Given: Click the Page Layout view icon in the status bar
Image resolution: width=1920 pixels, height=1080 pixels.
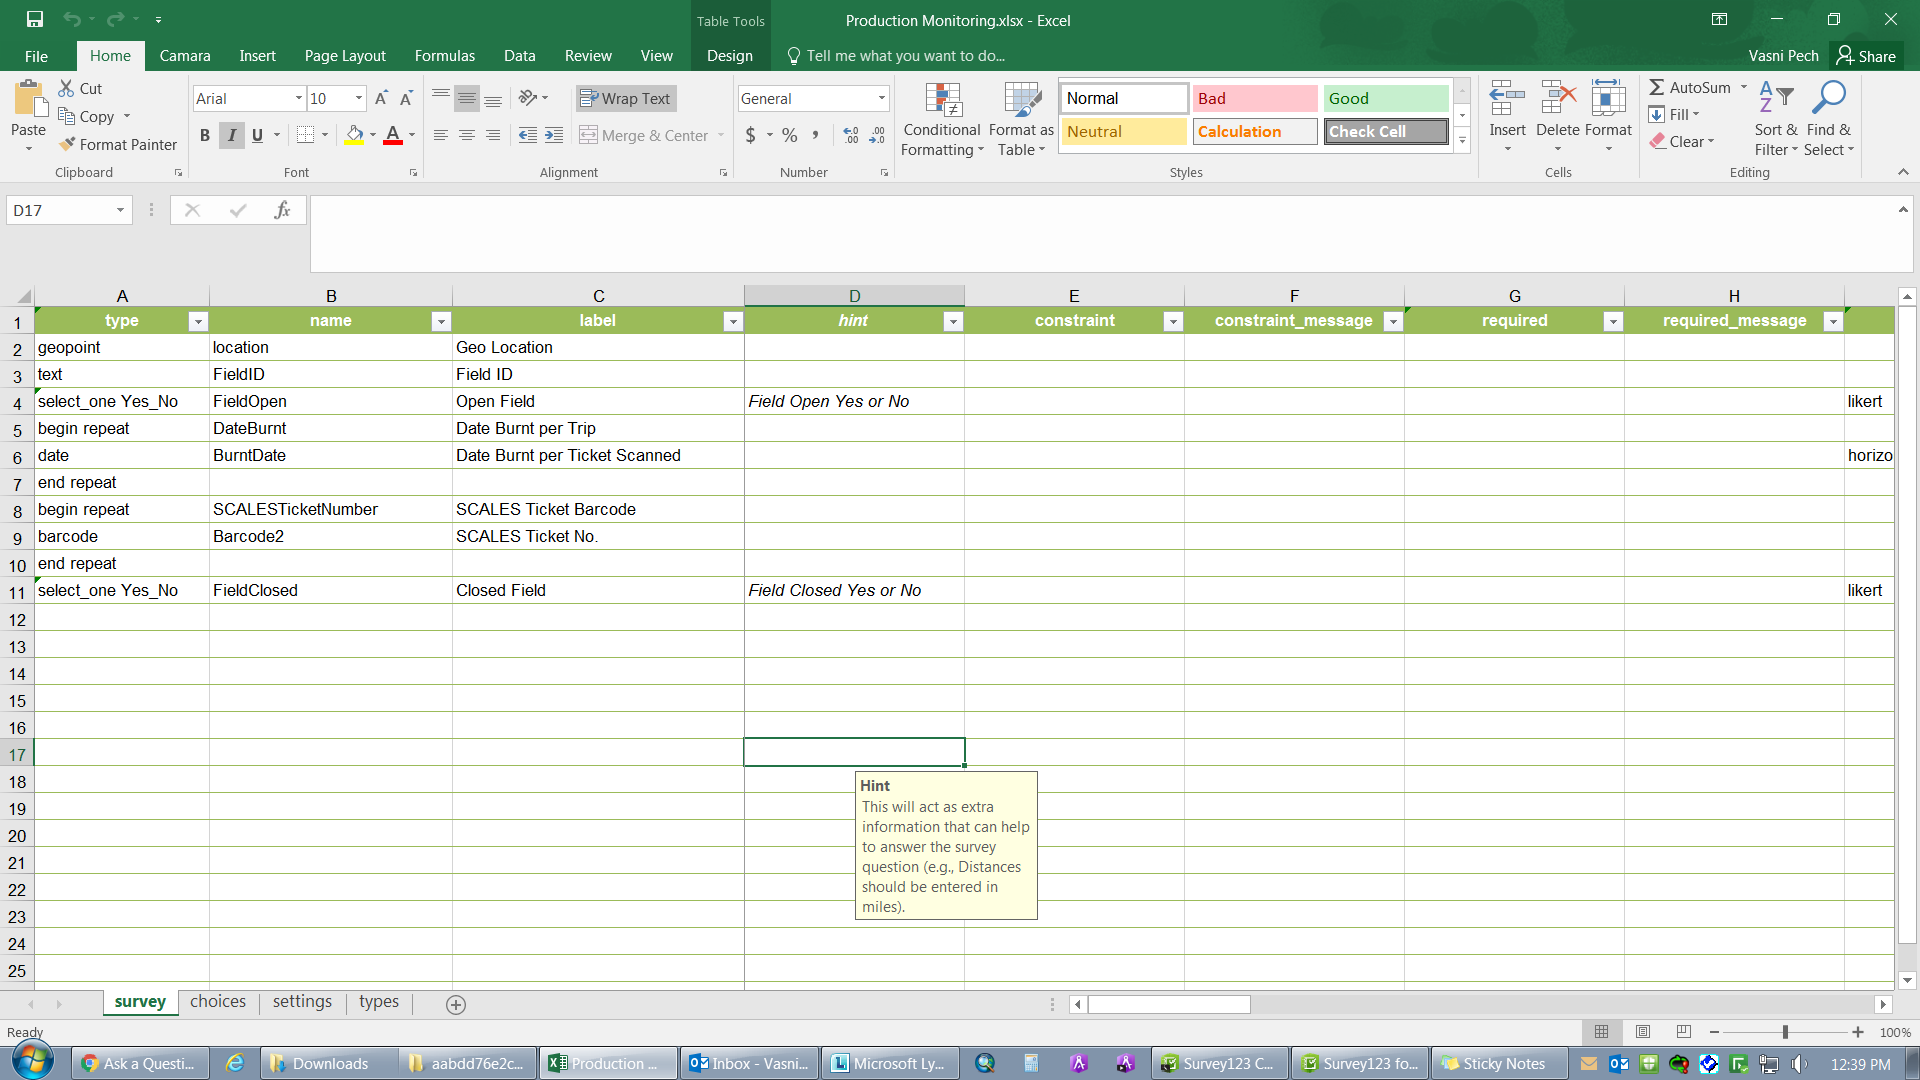Looking at the screenshot, I should [x=1642, y=1032].
